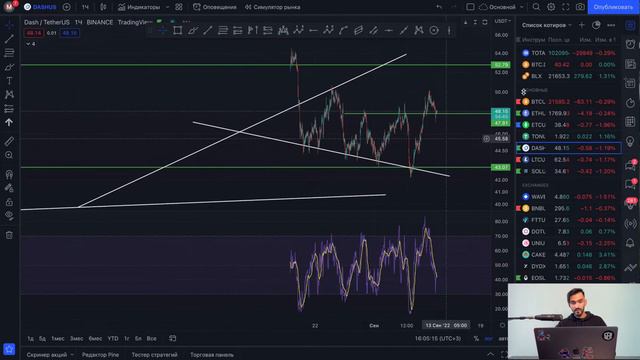Open the Тестер стратегий tab
The height and width of the screenshot is (360, 640).
click(x=154, y=355)
